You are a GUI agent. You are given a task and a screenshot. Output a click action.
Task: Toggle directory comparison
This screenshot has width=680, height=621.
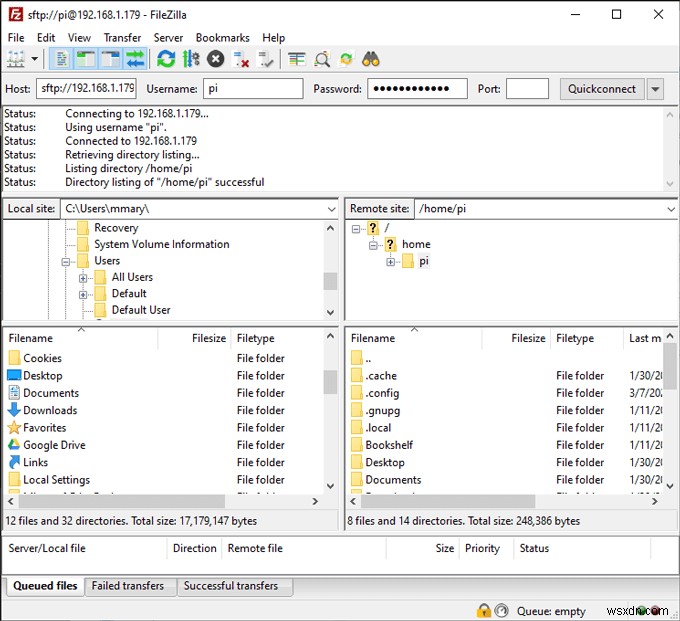[322, 59]
